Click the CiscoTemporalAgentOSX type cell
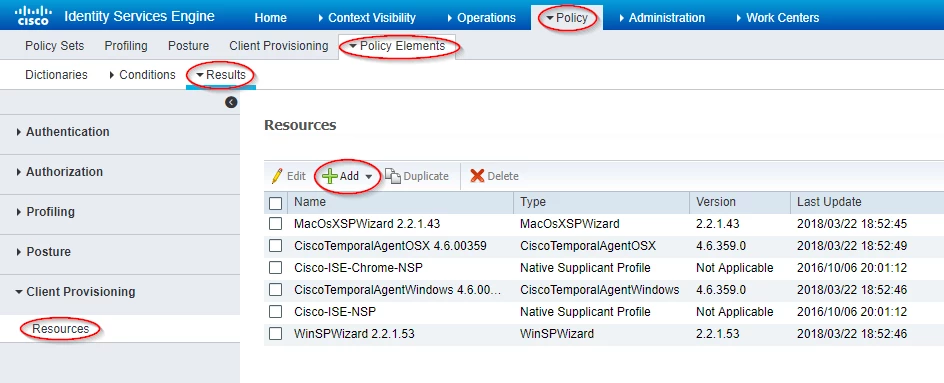The width and height of the screenshot is (944, 383). tap(588, 246)
